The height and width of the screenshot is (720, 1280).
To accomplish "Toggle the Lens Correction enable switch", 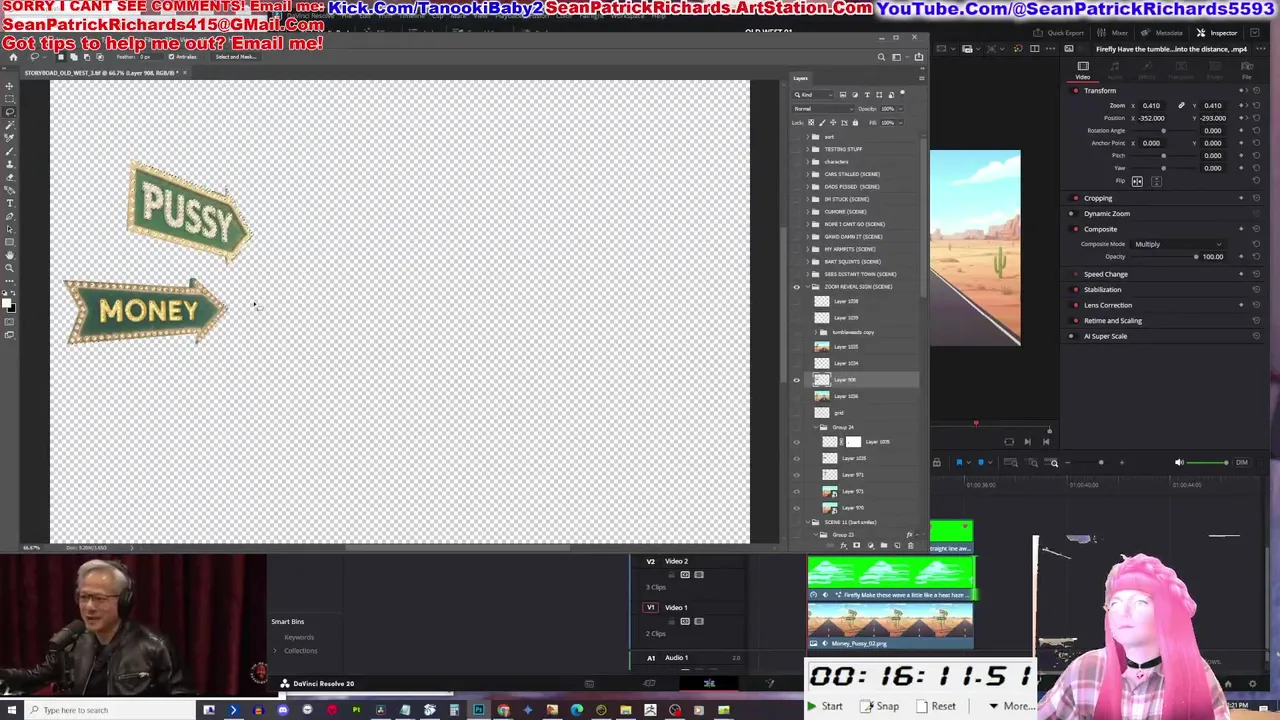I will coord(1075,305).
